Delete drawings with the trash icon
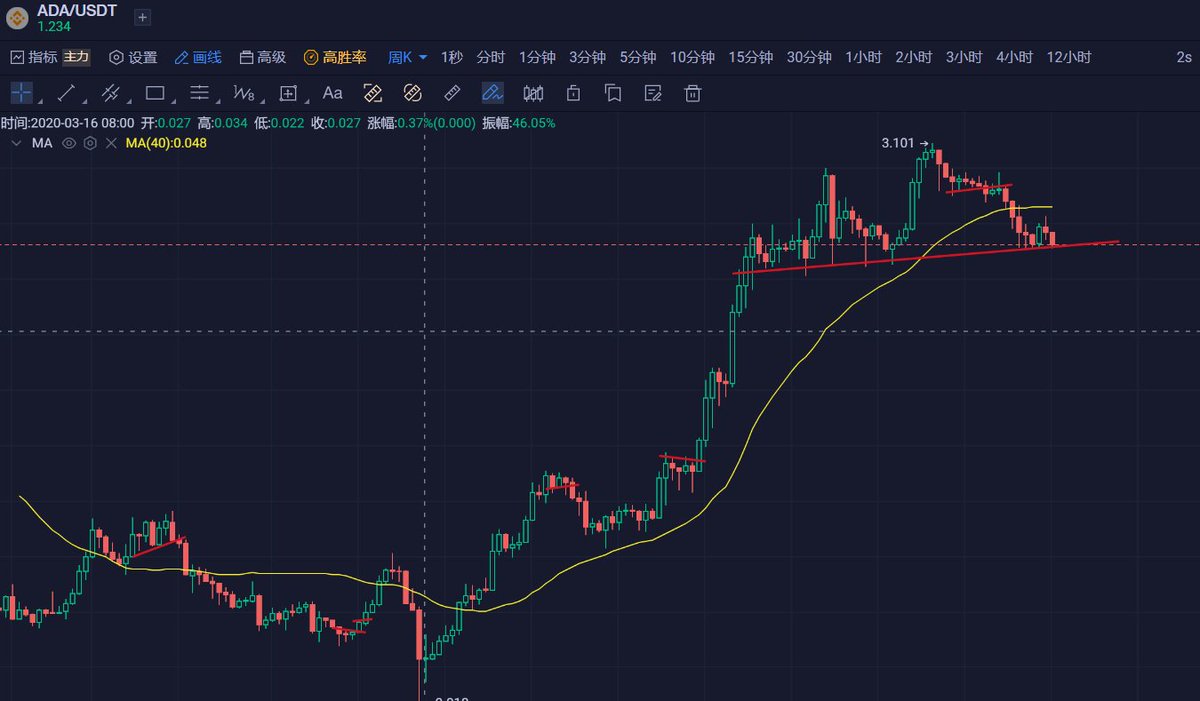Viewport: 1200px width, 701px height. pos(693,93)
